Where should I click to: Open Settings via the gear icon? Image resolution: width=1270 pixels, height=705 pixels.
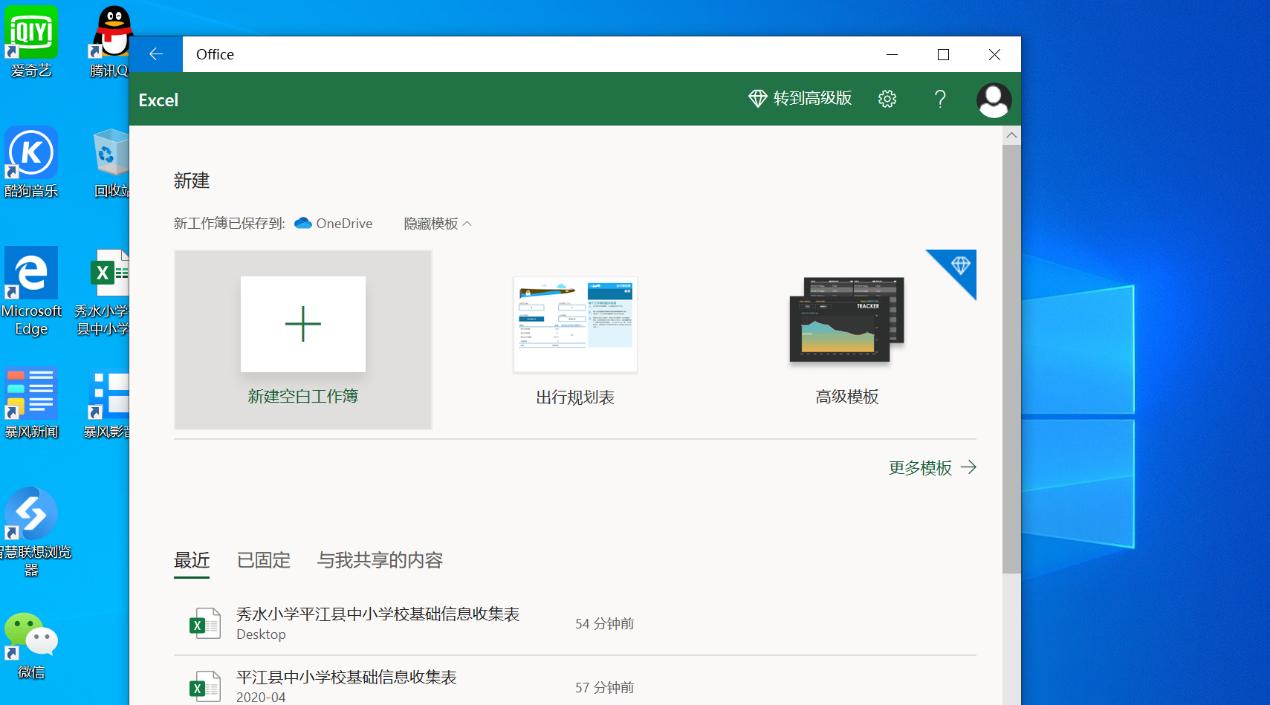(x=887, y=99)
